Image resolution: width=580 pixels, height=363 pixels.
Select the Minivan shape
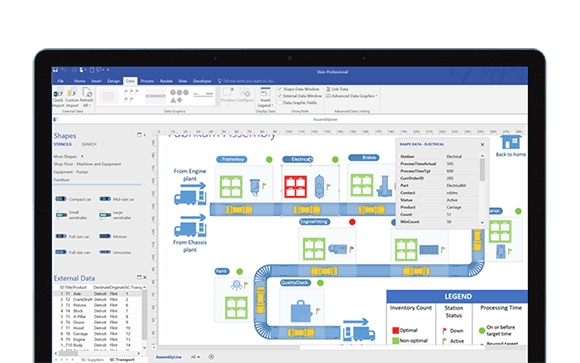coord(113,236)
